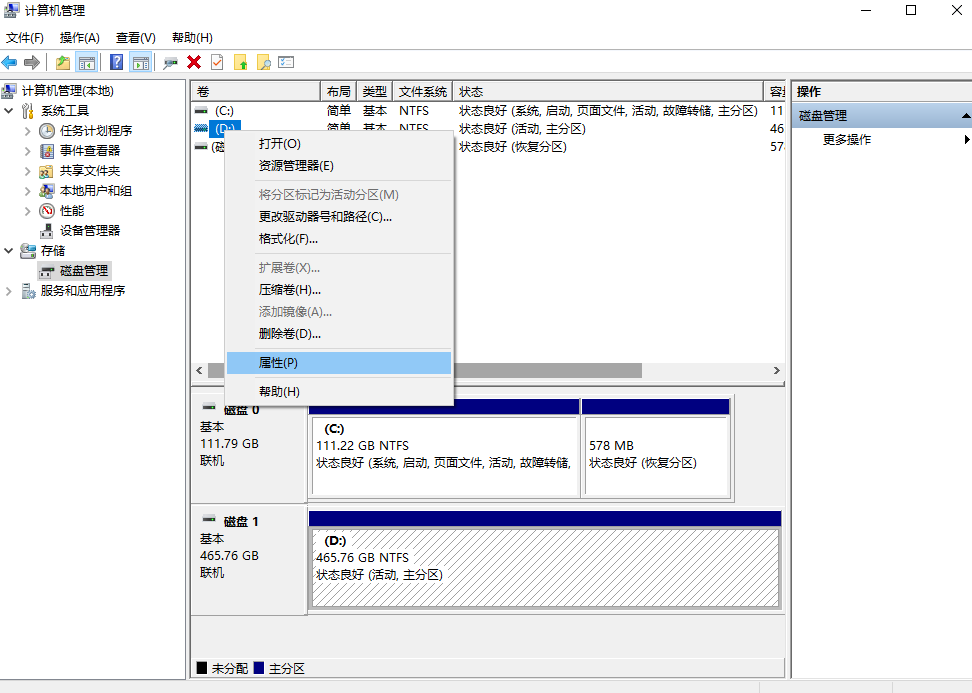
Task: Click the refresh checkmark toolbar icon
Action: tap(216, 62)
